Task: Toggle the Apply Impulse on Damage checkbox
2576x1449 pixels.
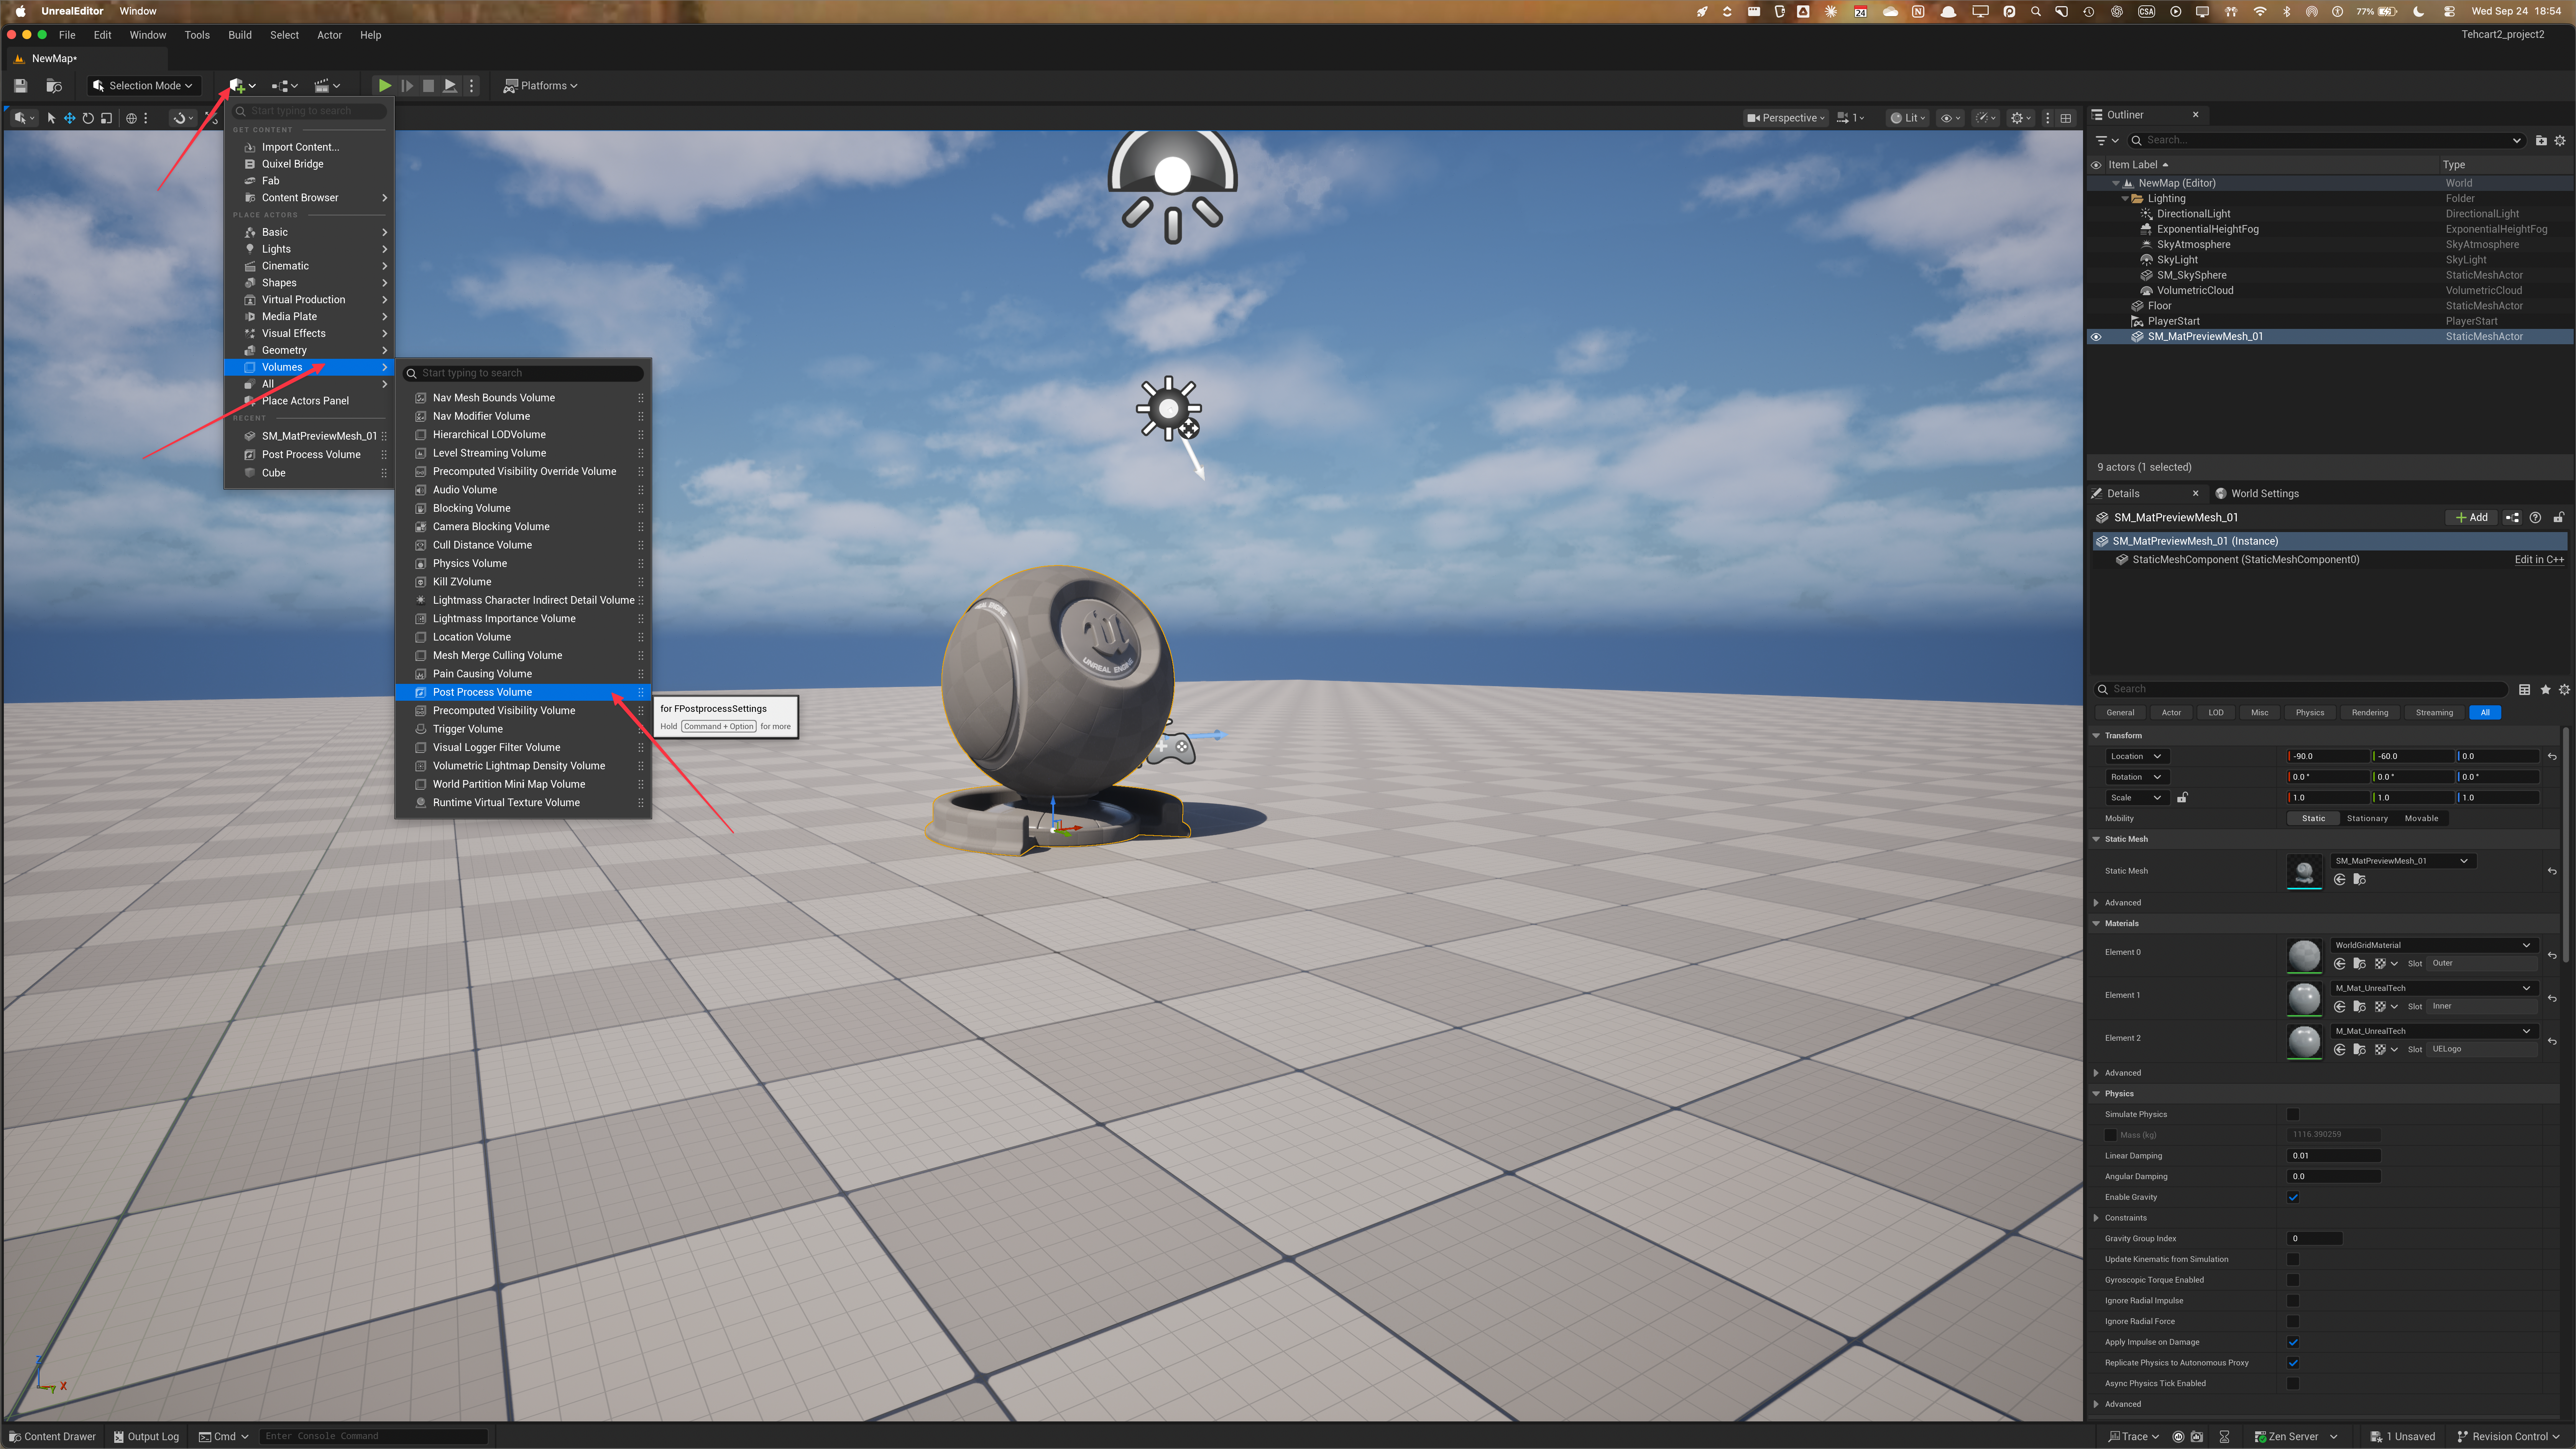Action: click(x=2293, y=1343)
